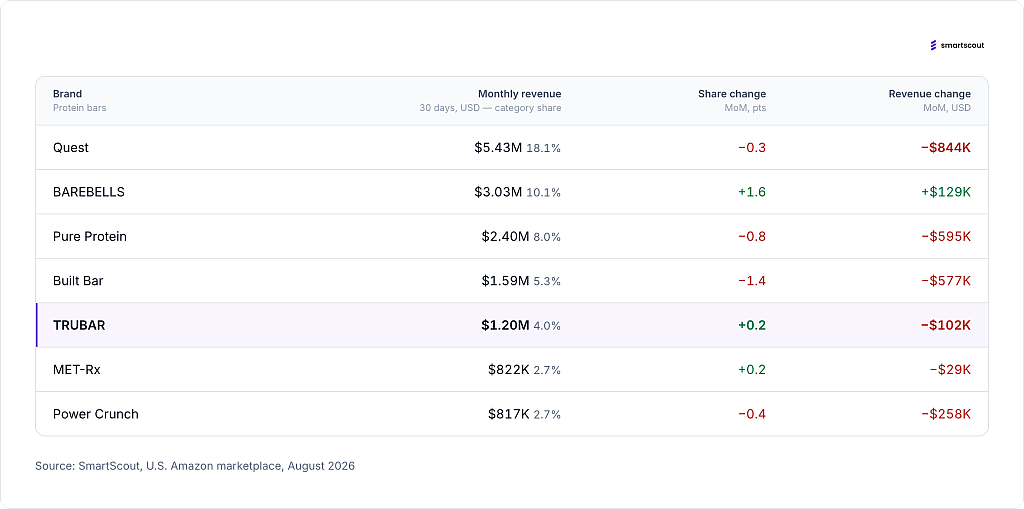1024x509 pixels.
Task: Click TRUBAR category share 4.0%
Action: point(547,326)
